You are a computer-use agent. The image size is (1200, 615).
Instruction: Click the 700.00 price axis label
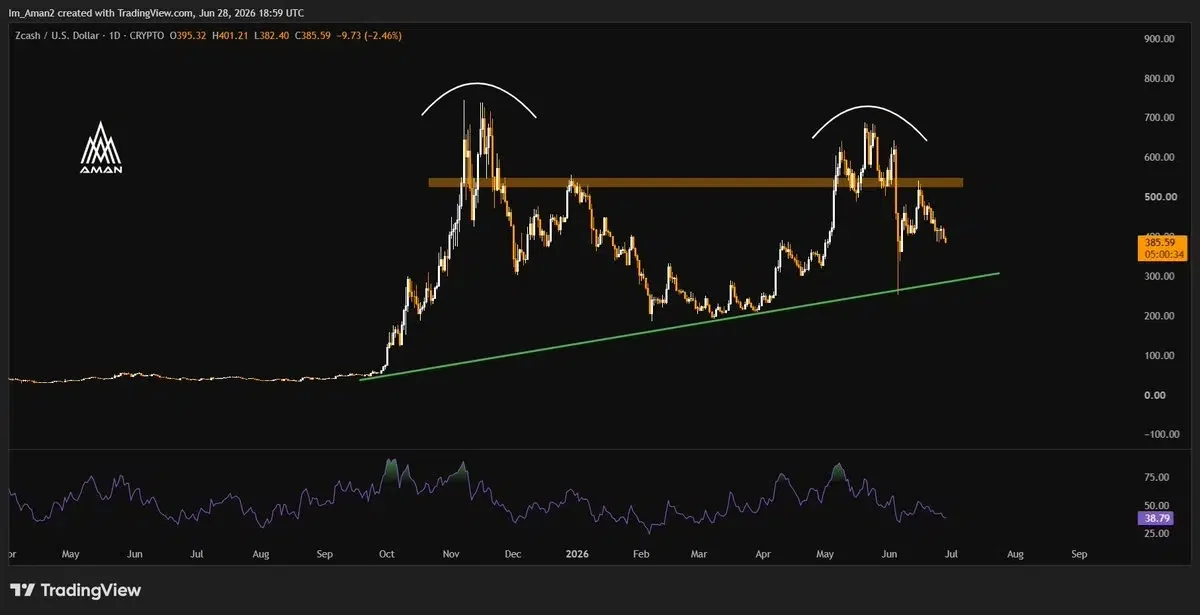1158,118
